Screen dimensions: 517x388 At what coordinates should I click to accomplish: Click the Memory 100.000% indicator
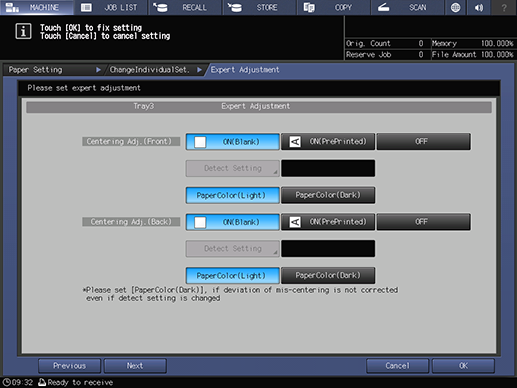coord(473,44)
